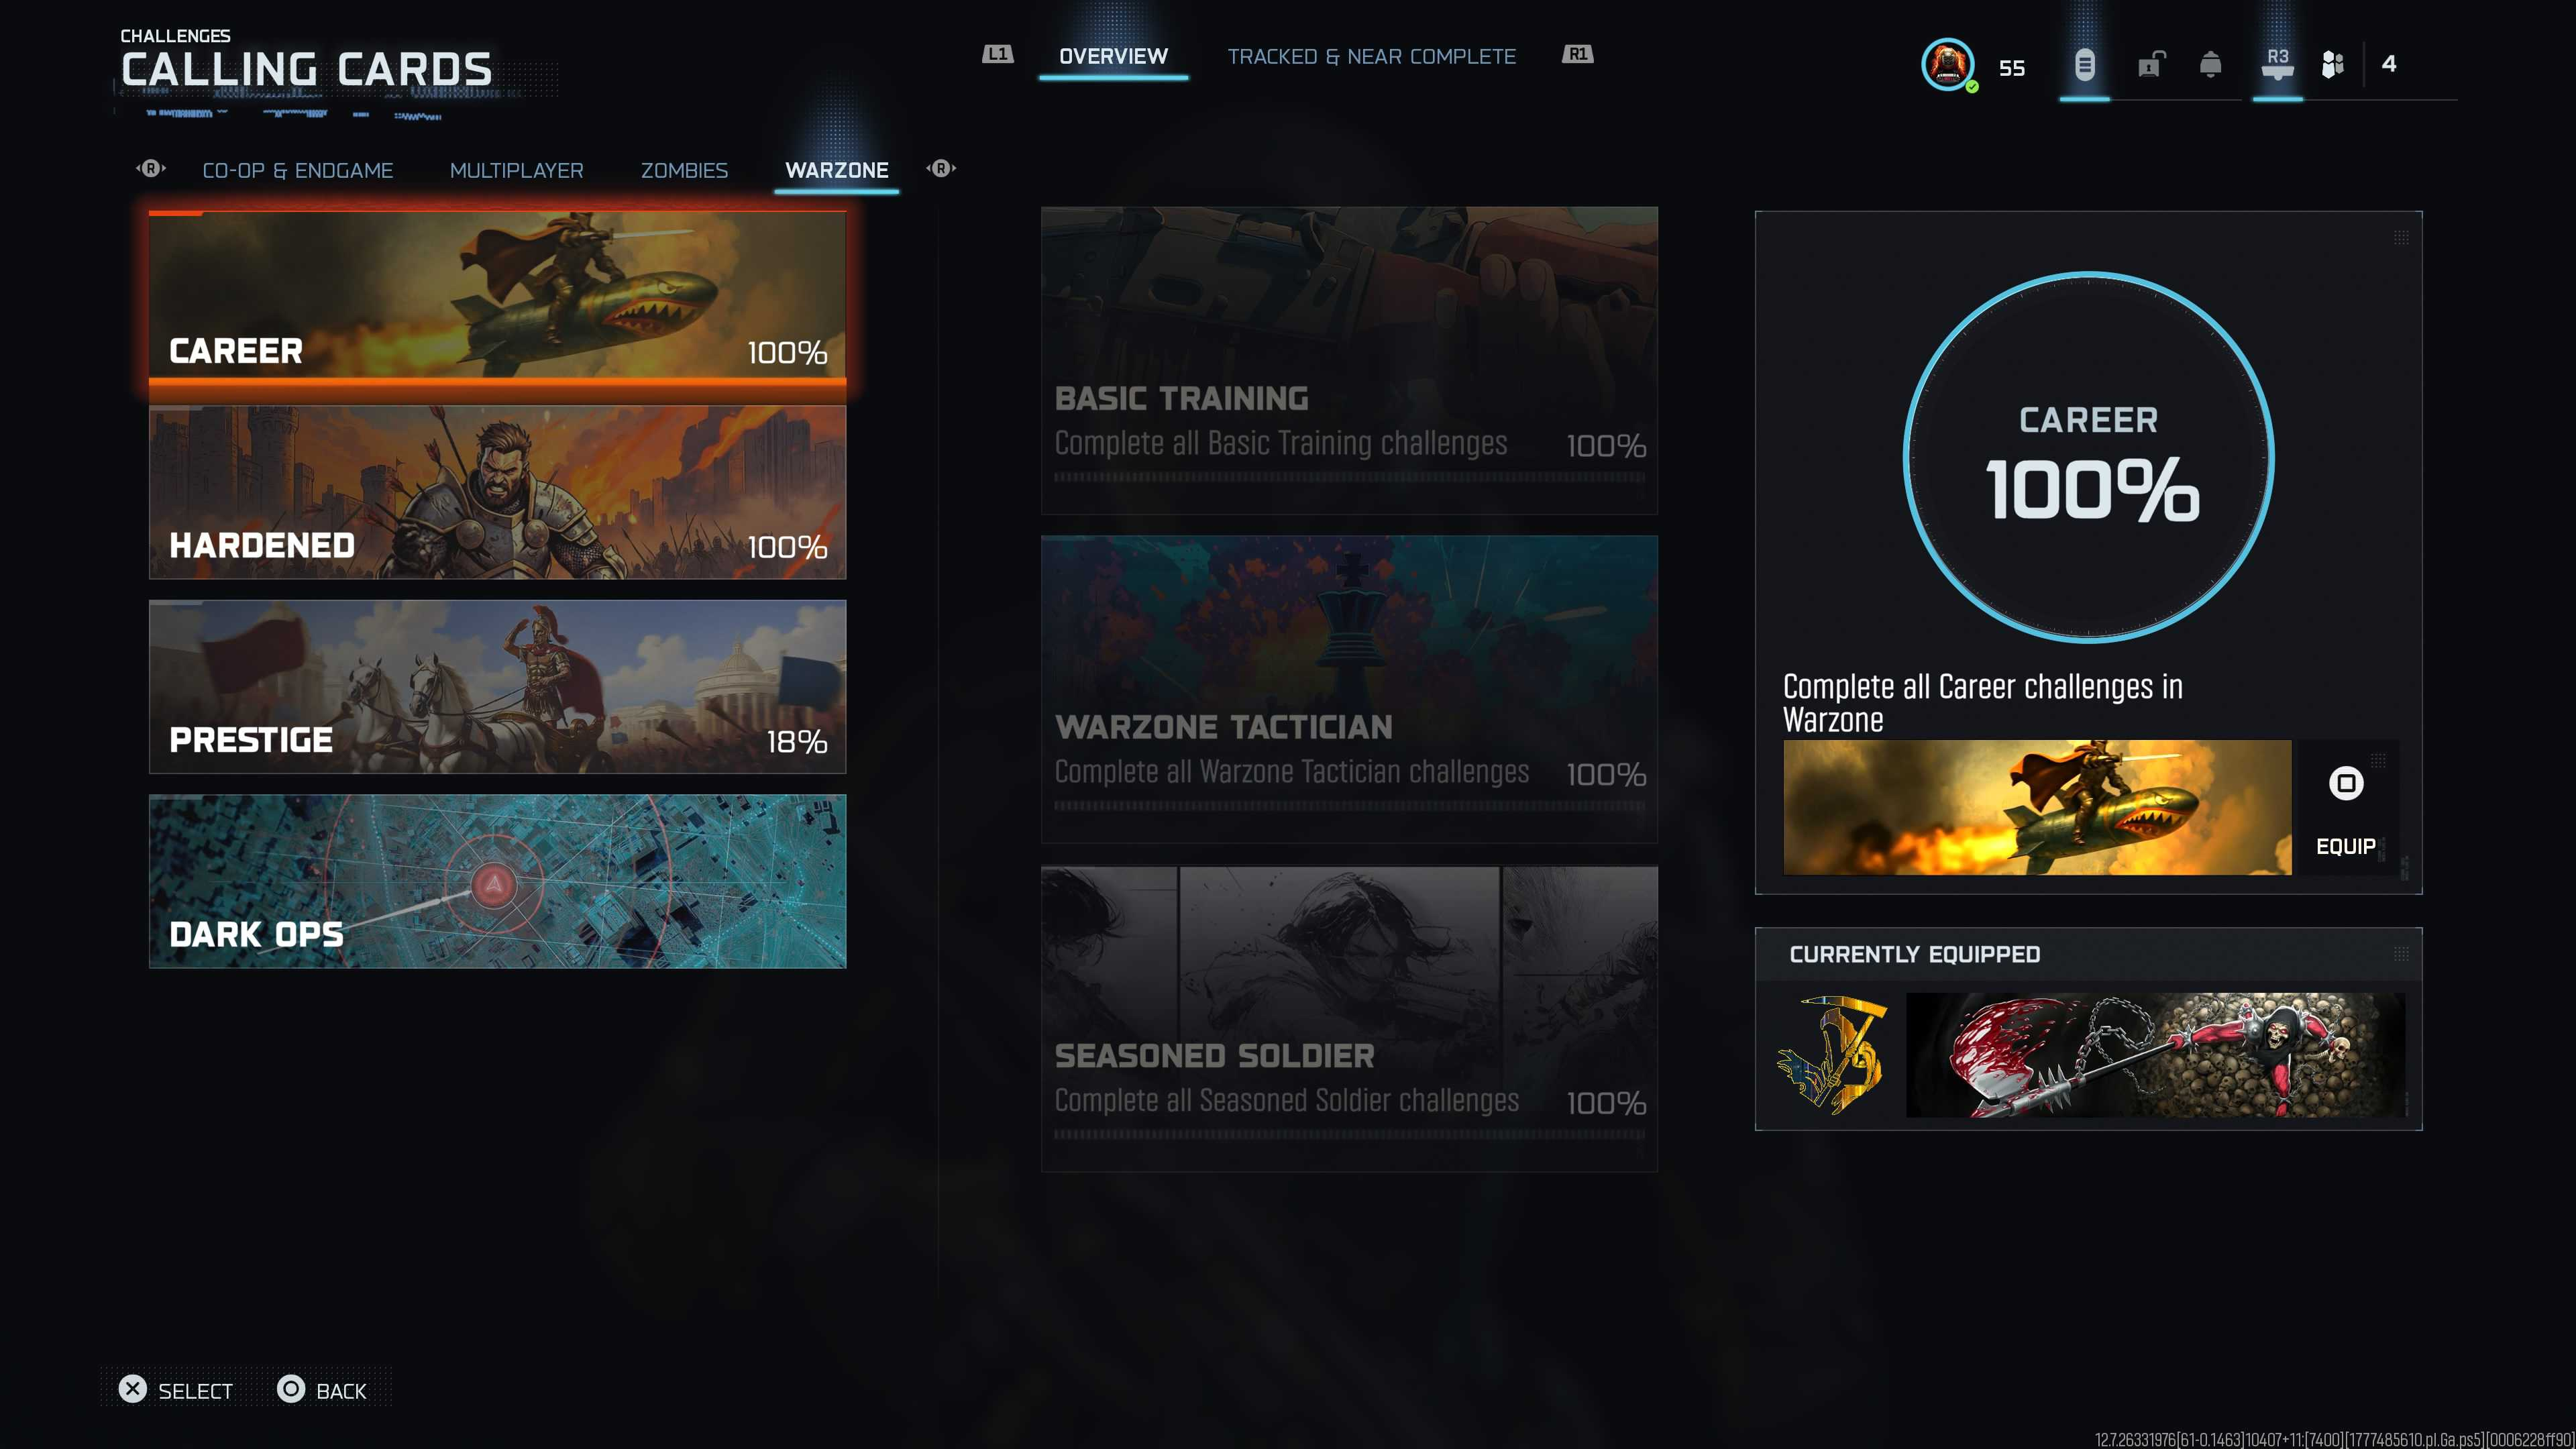This screenshot has width=2576, height=1449.
Task: Click the party count number 4
Action: pyautogui.click(x=2389, y=64)
